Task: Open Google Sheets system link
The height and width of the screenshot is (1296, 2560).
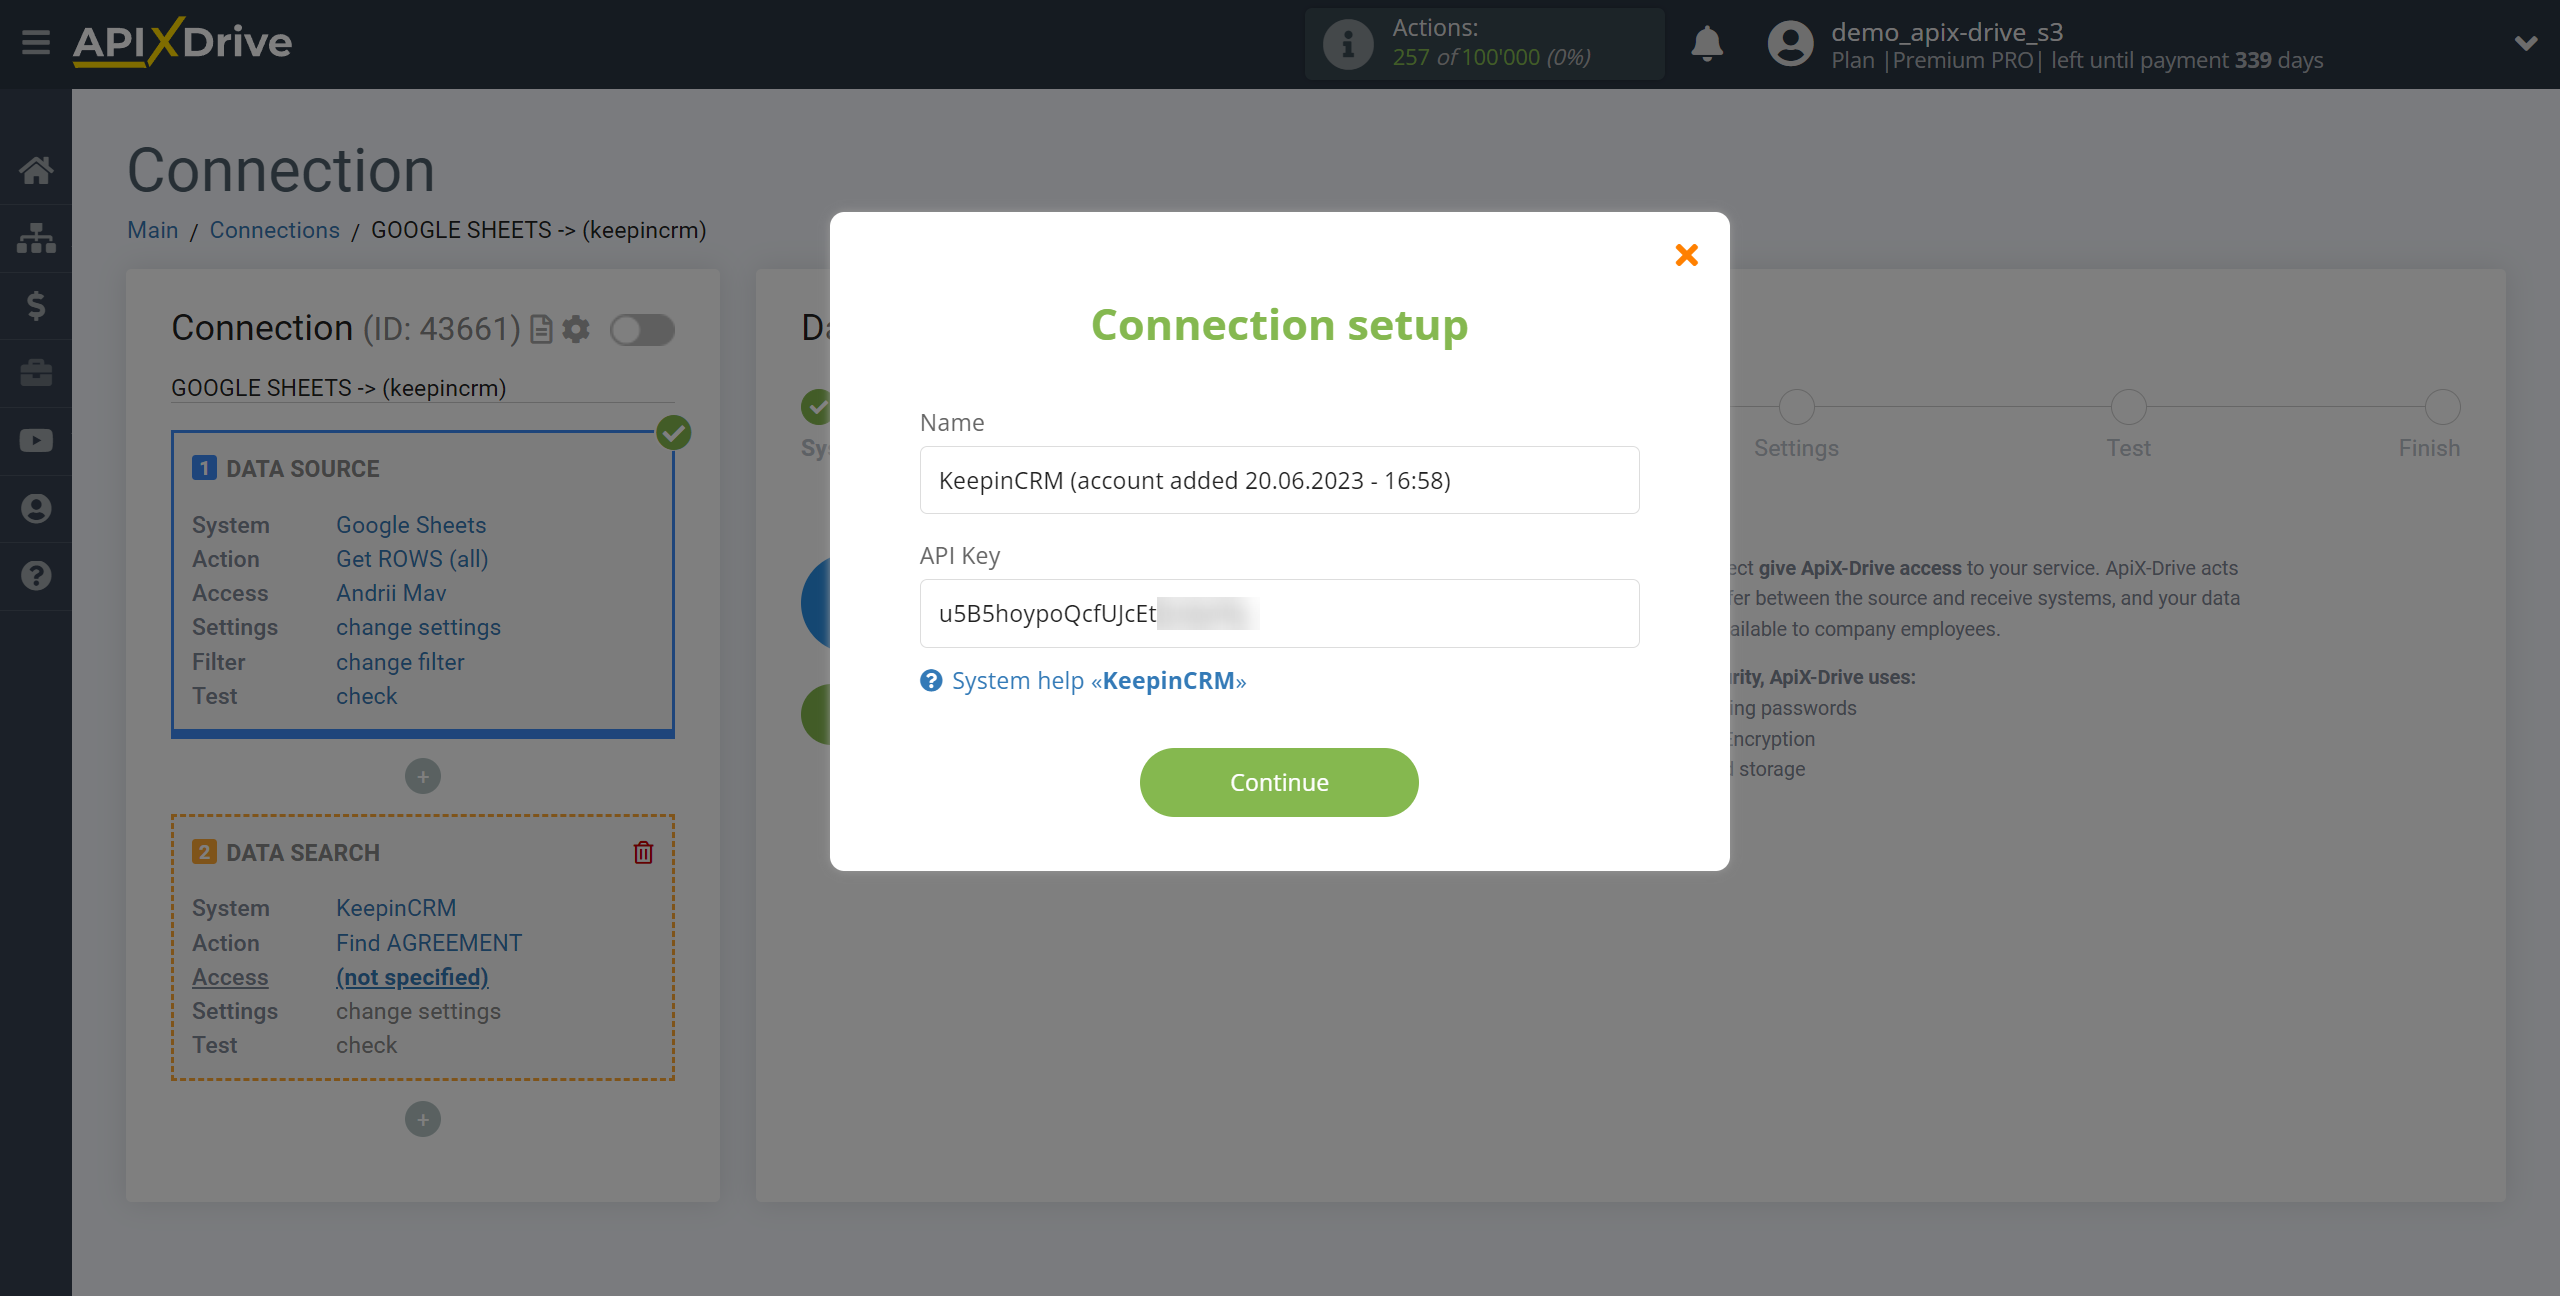Action: [x=410, y=525]
